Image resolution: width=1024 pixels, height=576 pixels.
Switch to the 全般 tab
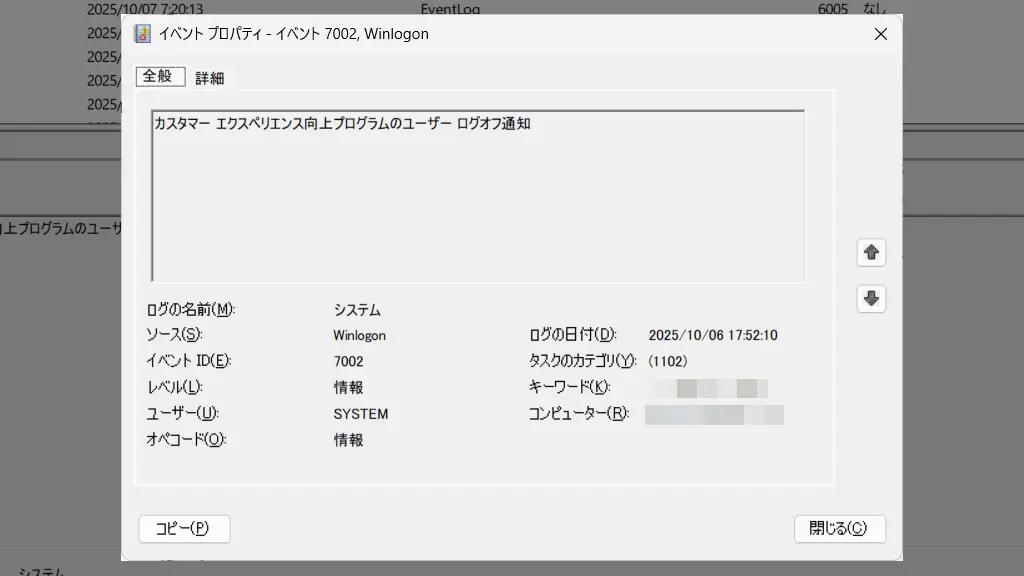click(x=159, y=76)
